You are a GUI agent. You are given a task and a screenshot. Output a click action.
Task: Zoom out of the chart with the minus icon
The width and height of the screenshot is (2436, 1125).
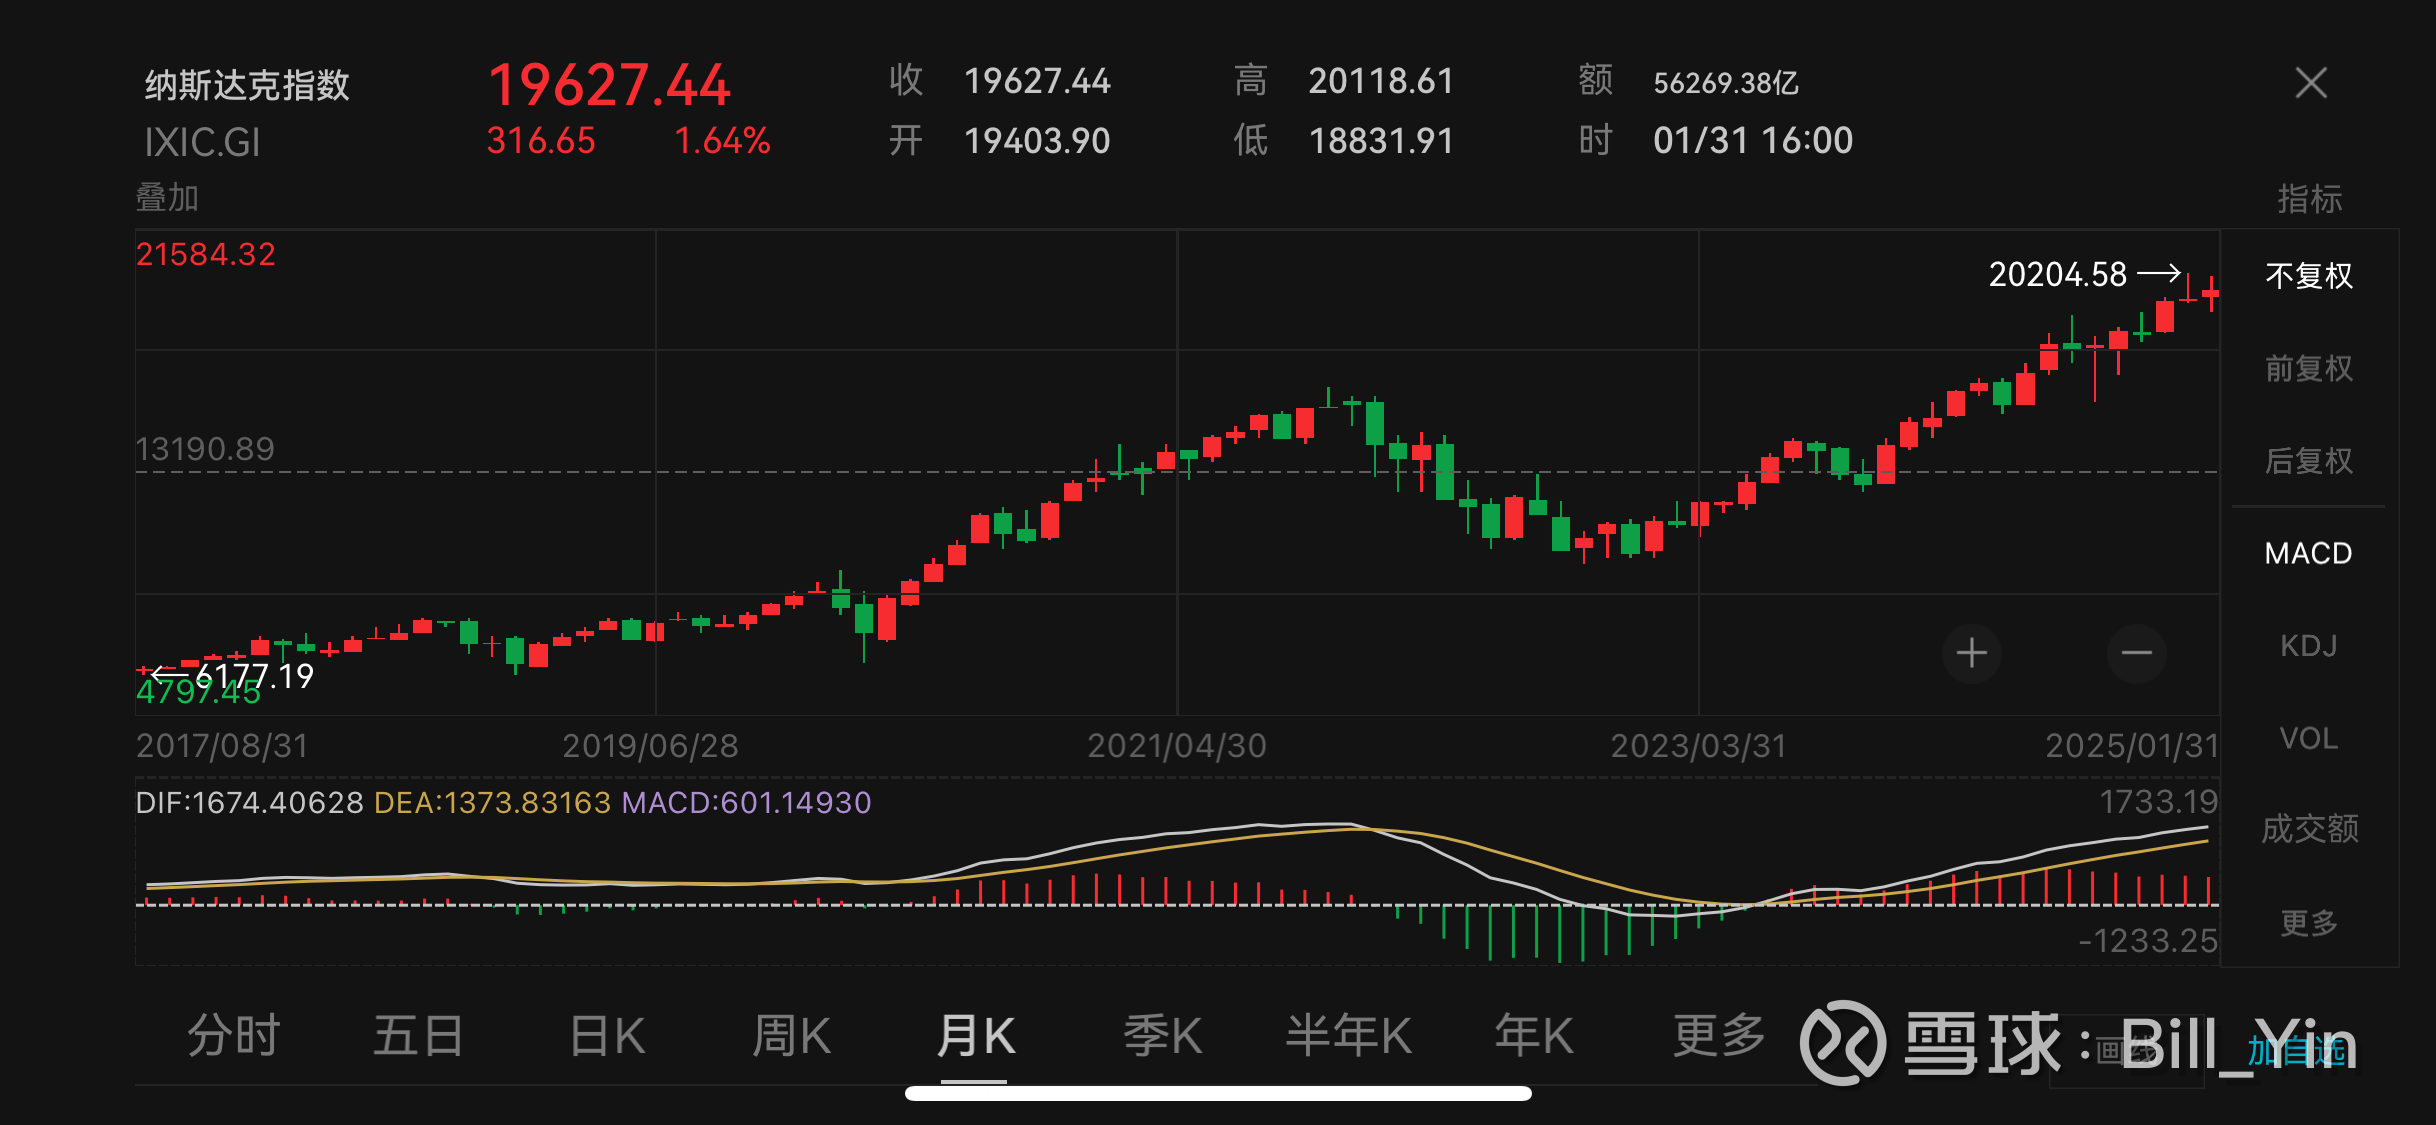(2136, 653)
